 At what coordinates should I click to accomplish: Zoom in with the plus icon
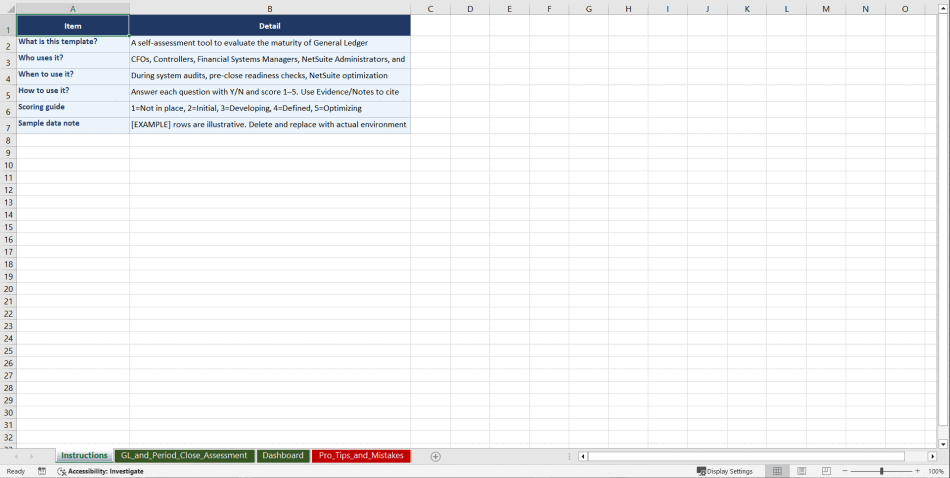click(x=917, y=471)
